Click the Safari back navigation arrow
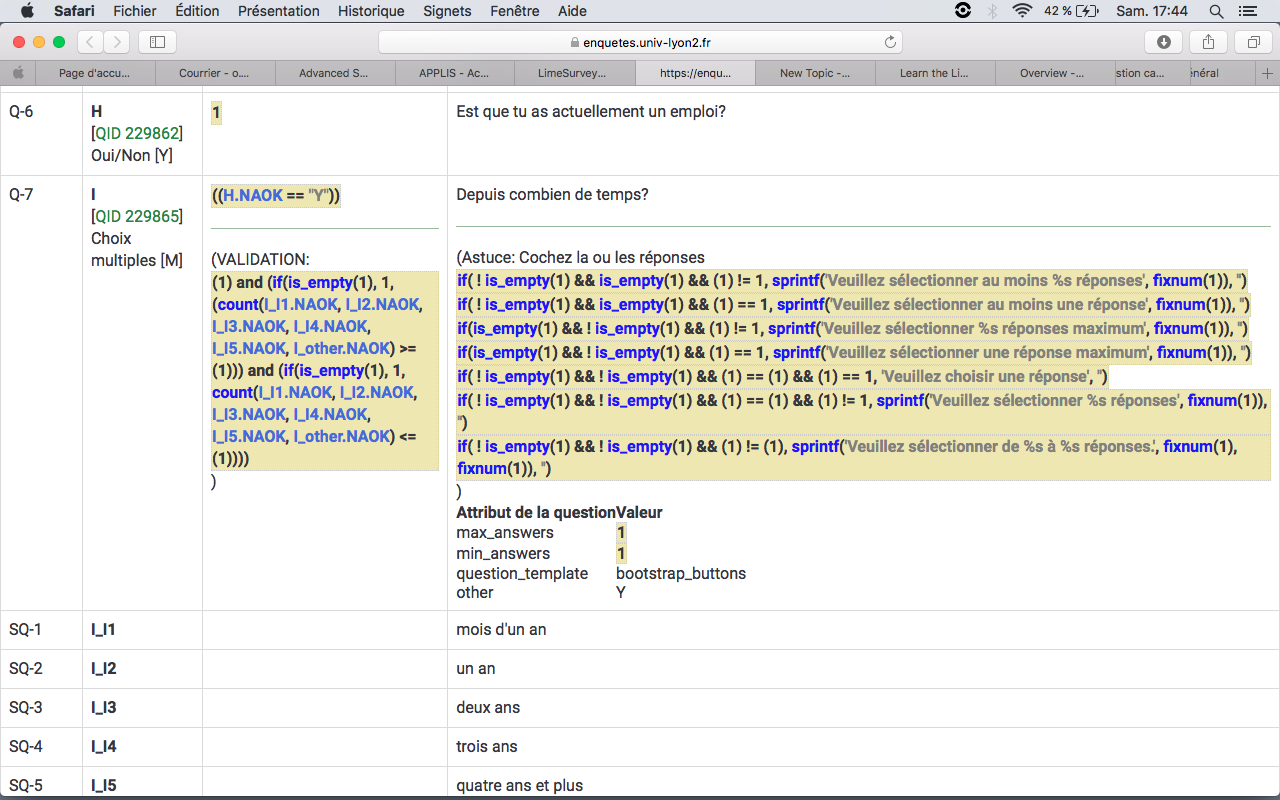The height and width of the screenshot is (800, 1280). click(x=91, y=42)
